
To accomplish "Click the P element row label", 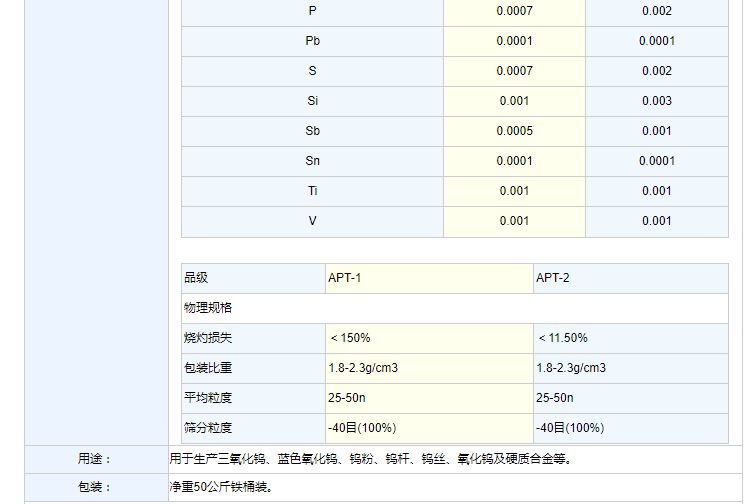I will (313, 11).
